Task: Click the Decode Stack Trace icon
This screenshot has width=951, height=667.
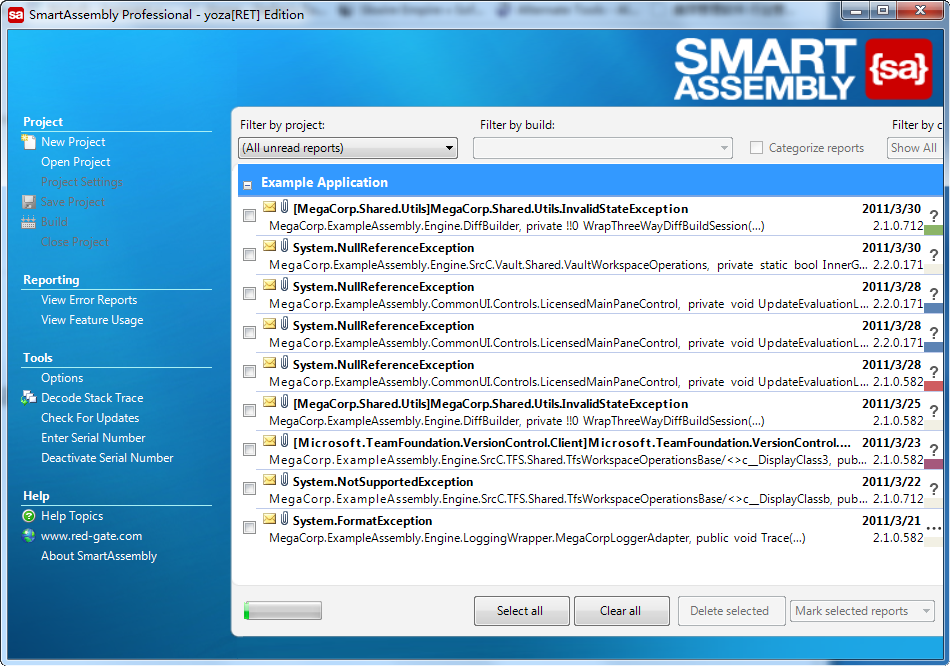Action: pyautogui.click(x=28, y=398)
